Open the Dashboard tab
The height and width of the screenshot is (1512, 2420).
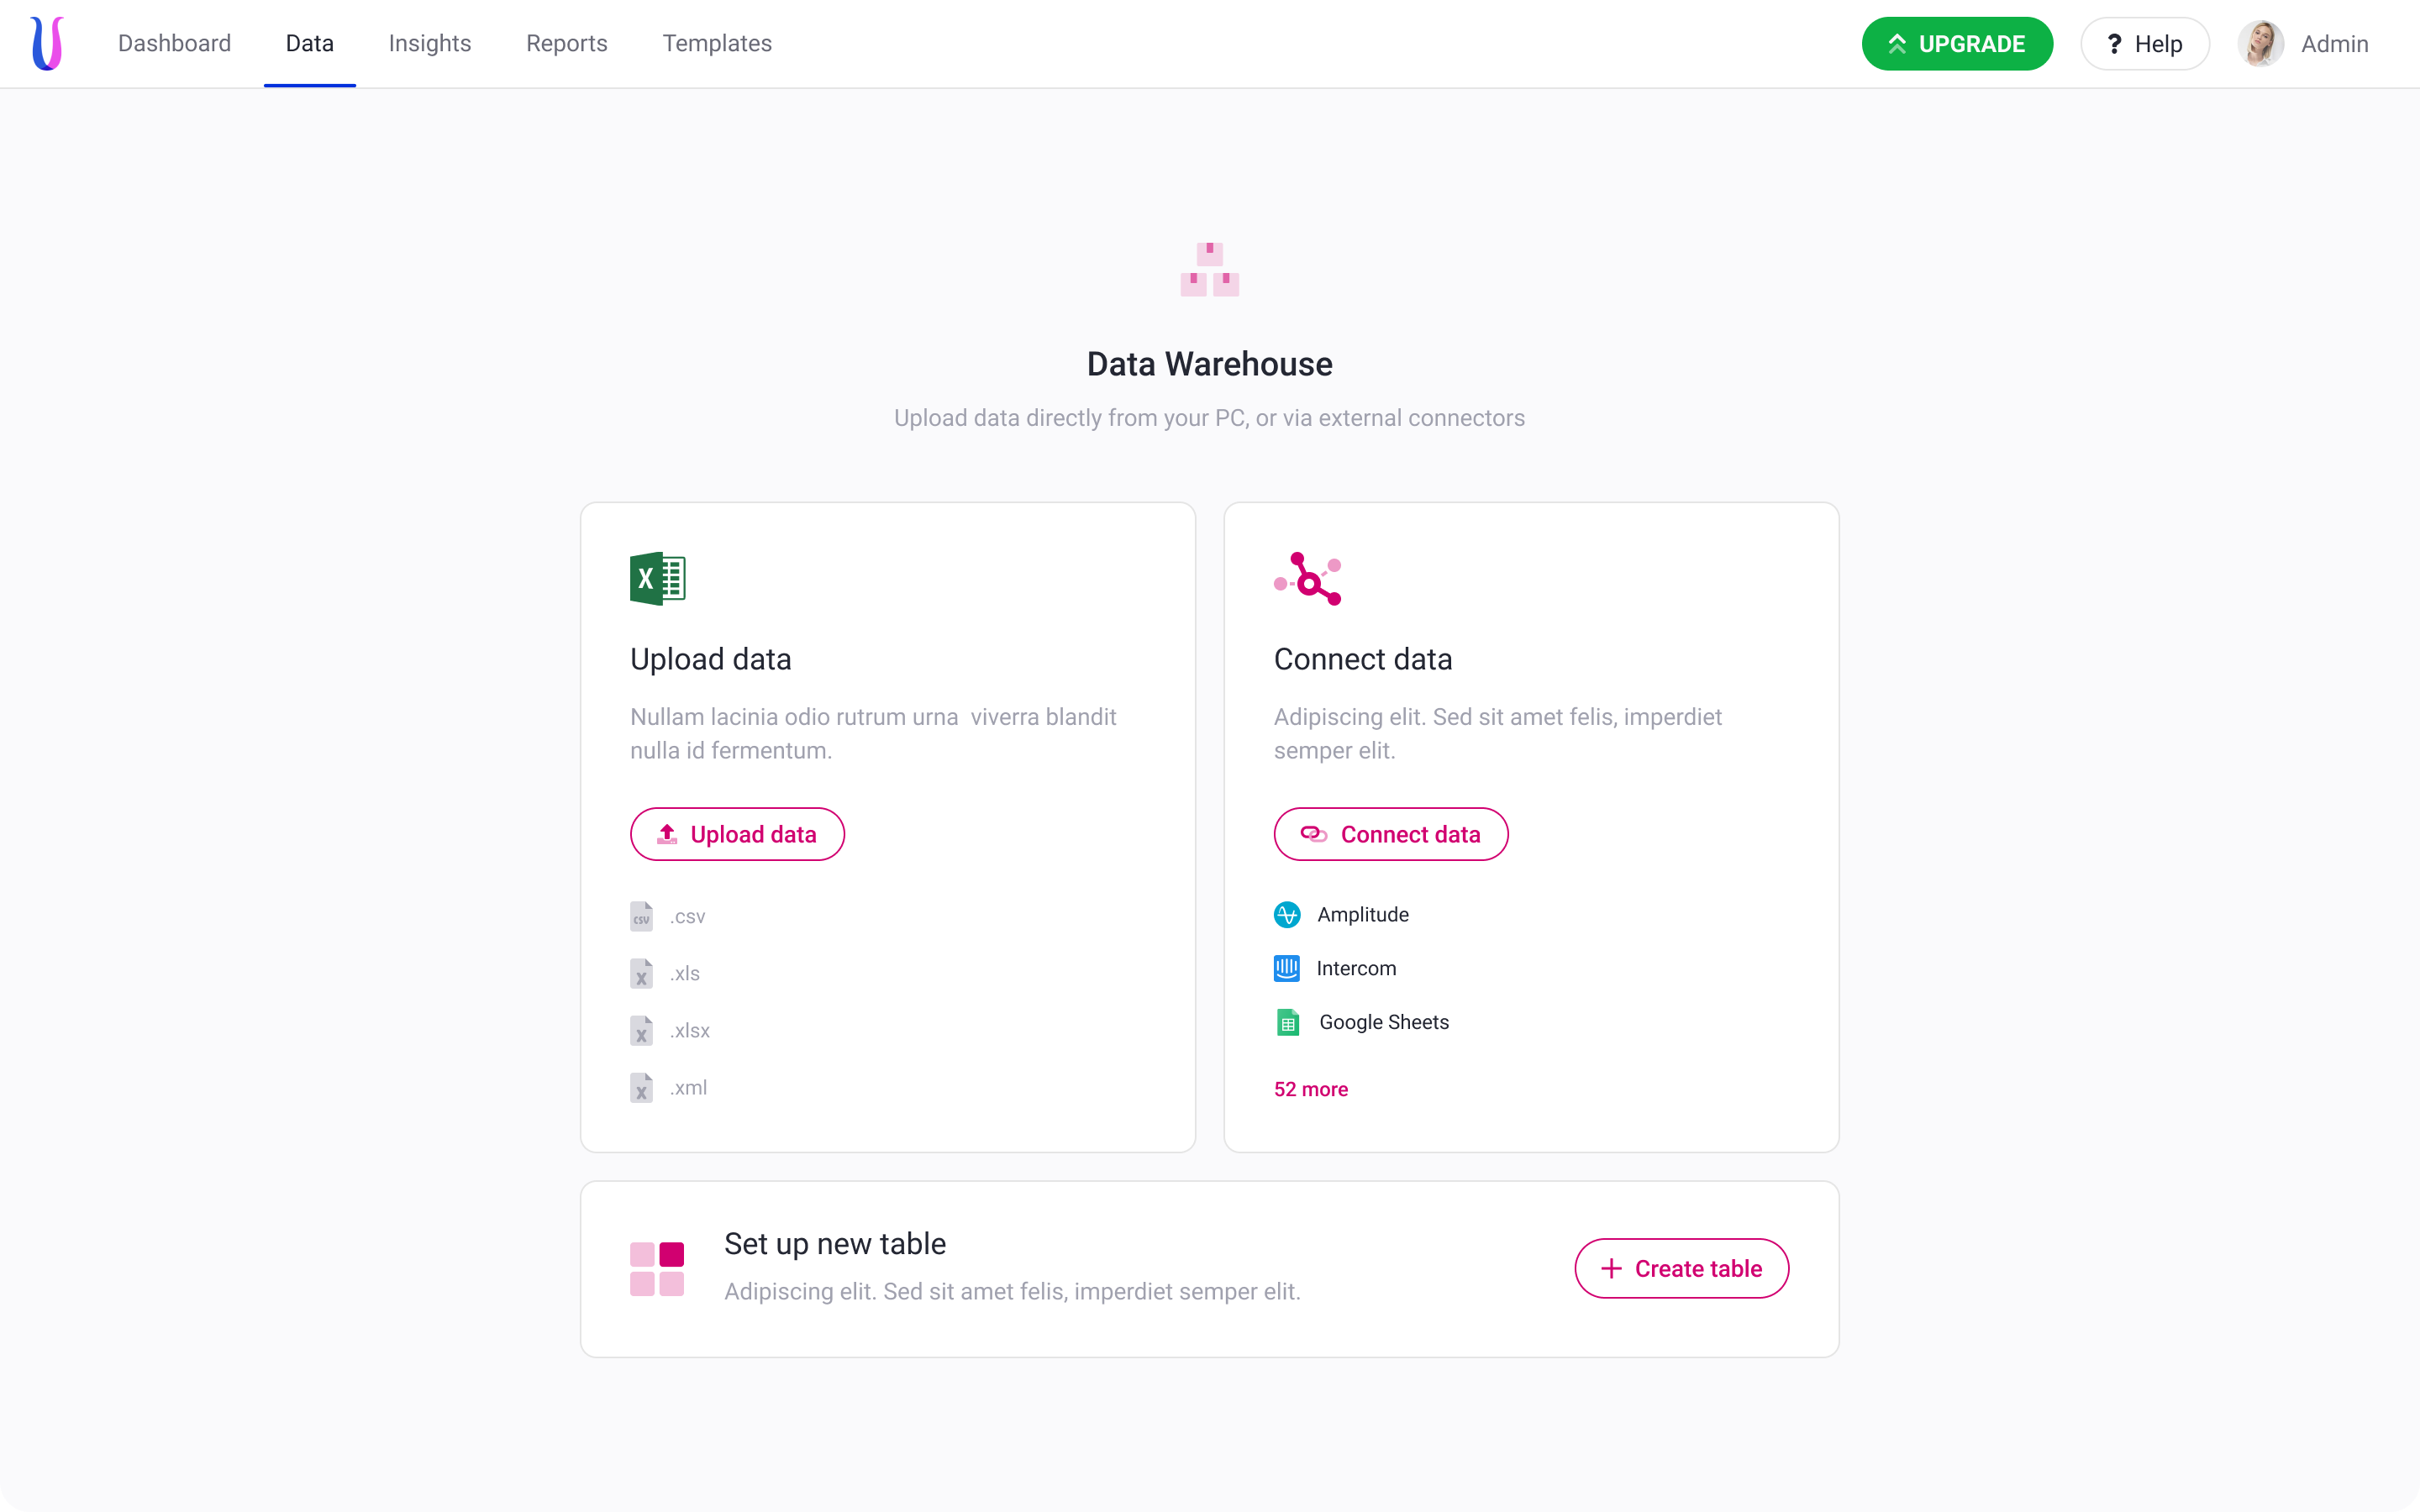click(174, 44)
